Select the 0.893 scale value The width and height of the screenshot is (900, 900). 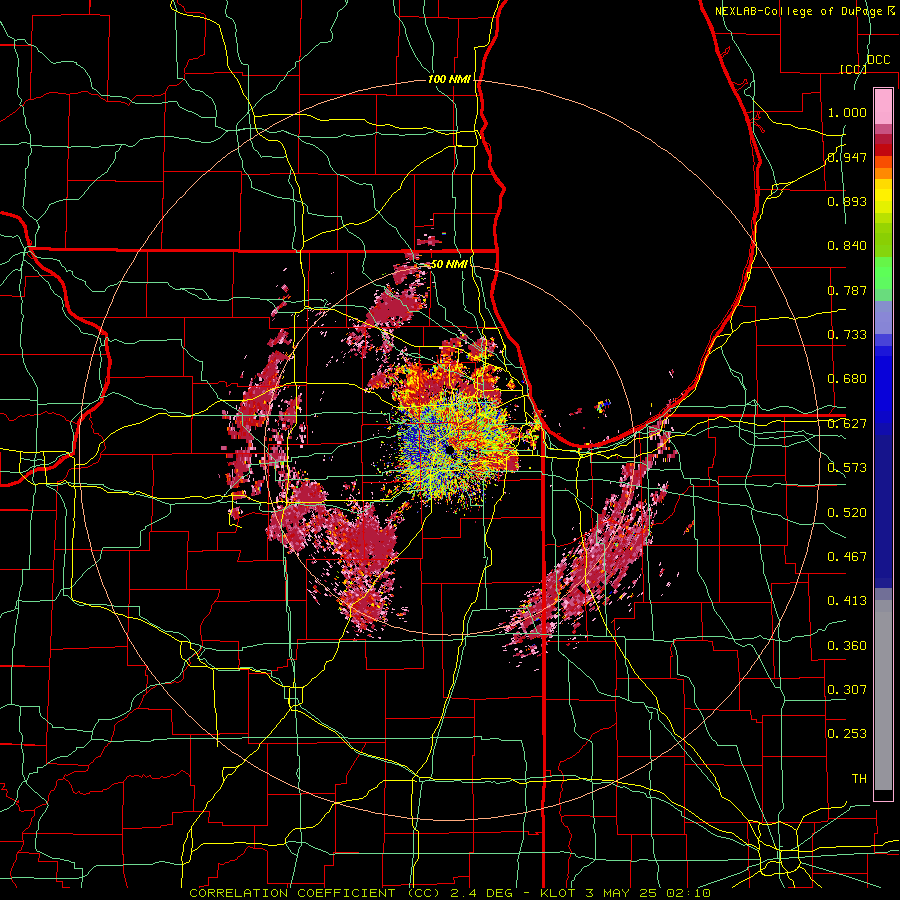(x=847, y=201)
